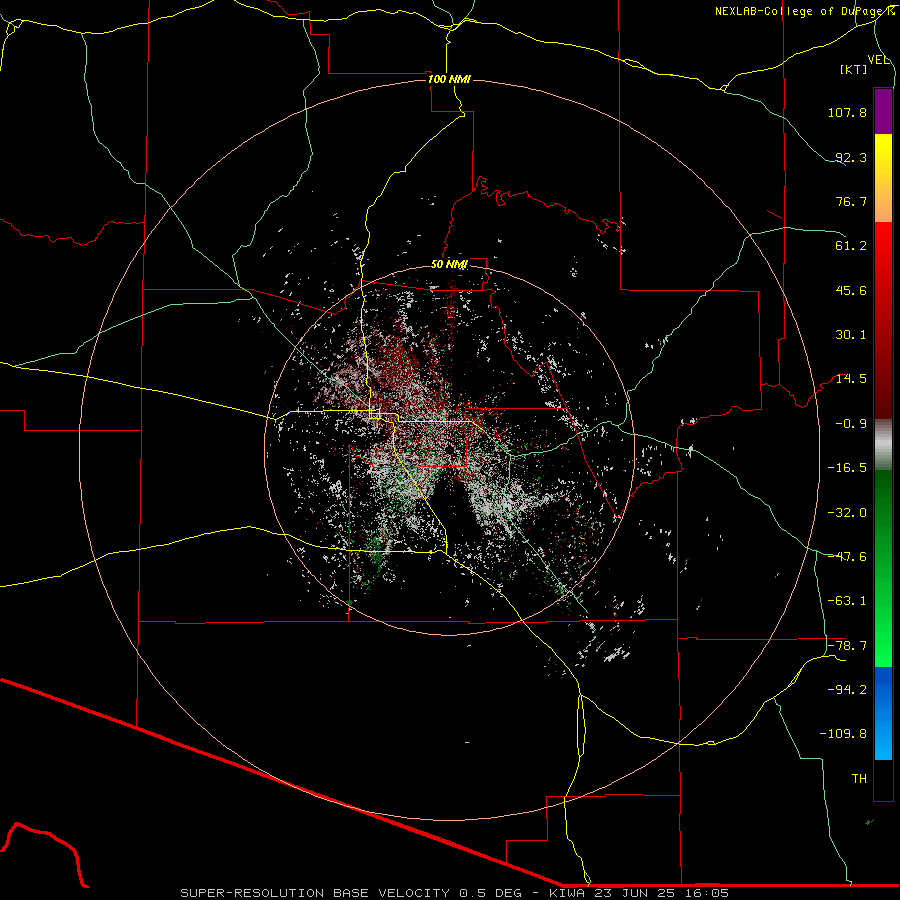Screen dimensions: 900x900
Task: Pick the gray segment of the color bar
Action: (x=883, y=445)
